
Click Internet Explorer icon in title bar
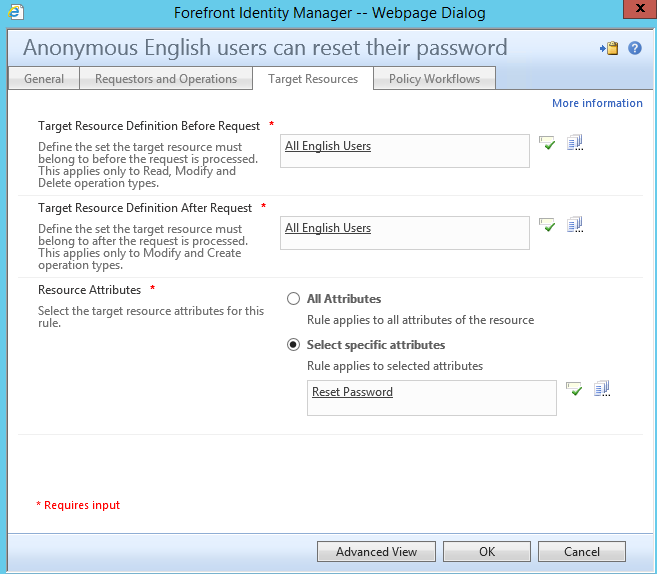pos(16,12)
